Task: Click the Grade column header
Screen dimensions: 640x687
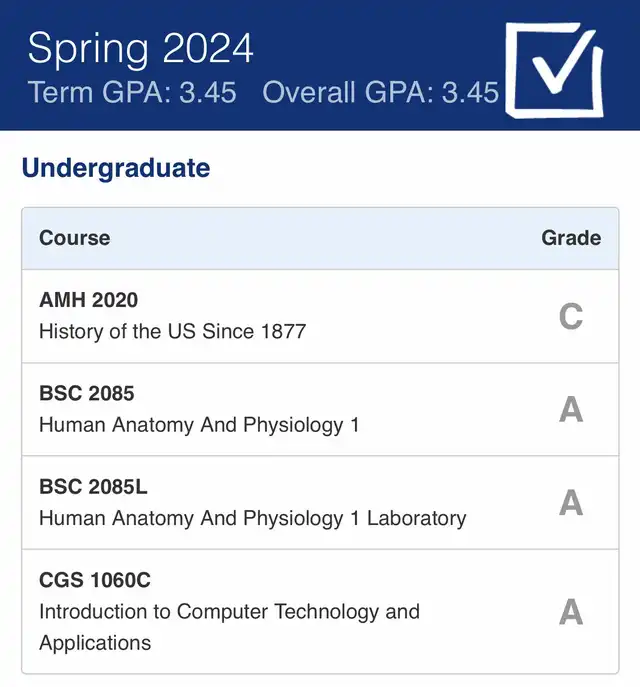Action: [x=571, y=238]
